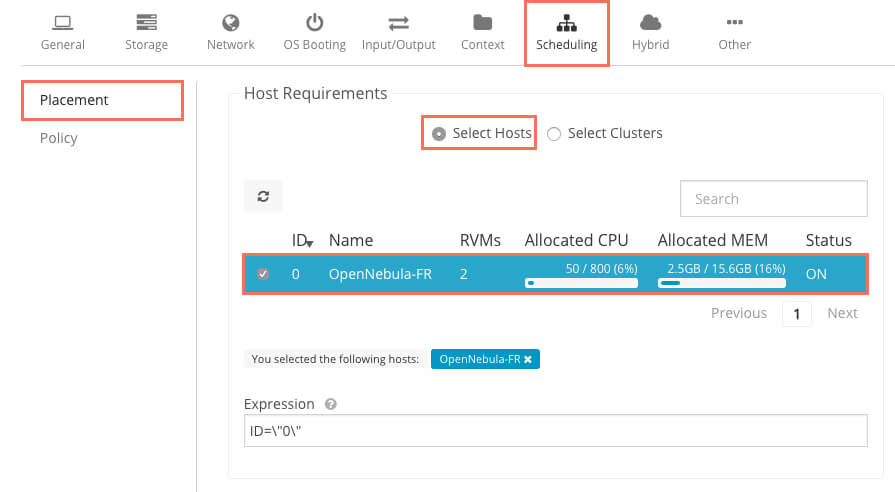Click the refresh hosts list button
The height and width of the screenshot is (492, 895).
pyautogui.click(x=263, y=197)
